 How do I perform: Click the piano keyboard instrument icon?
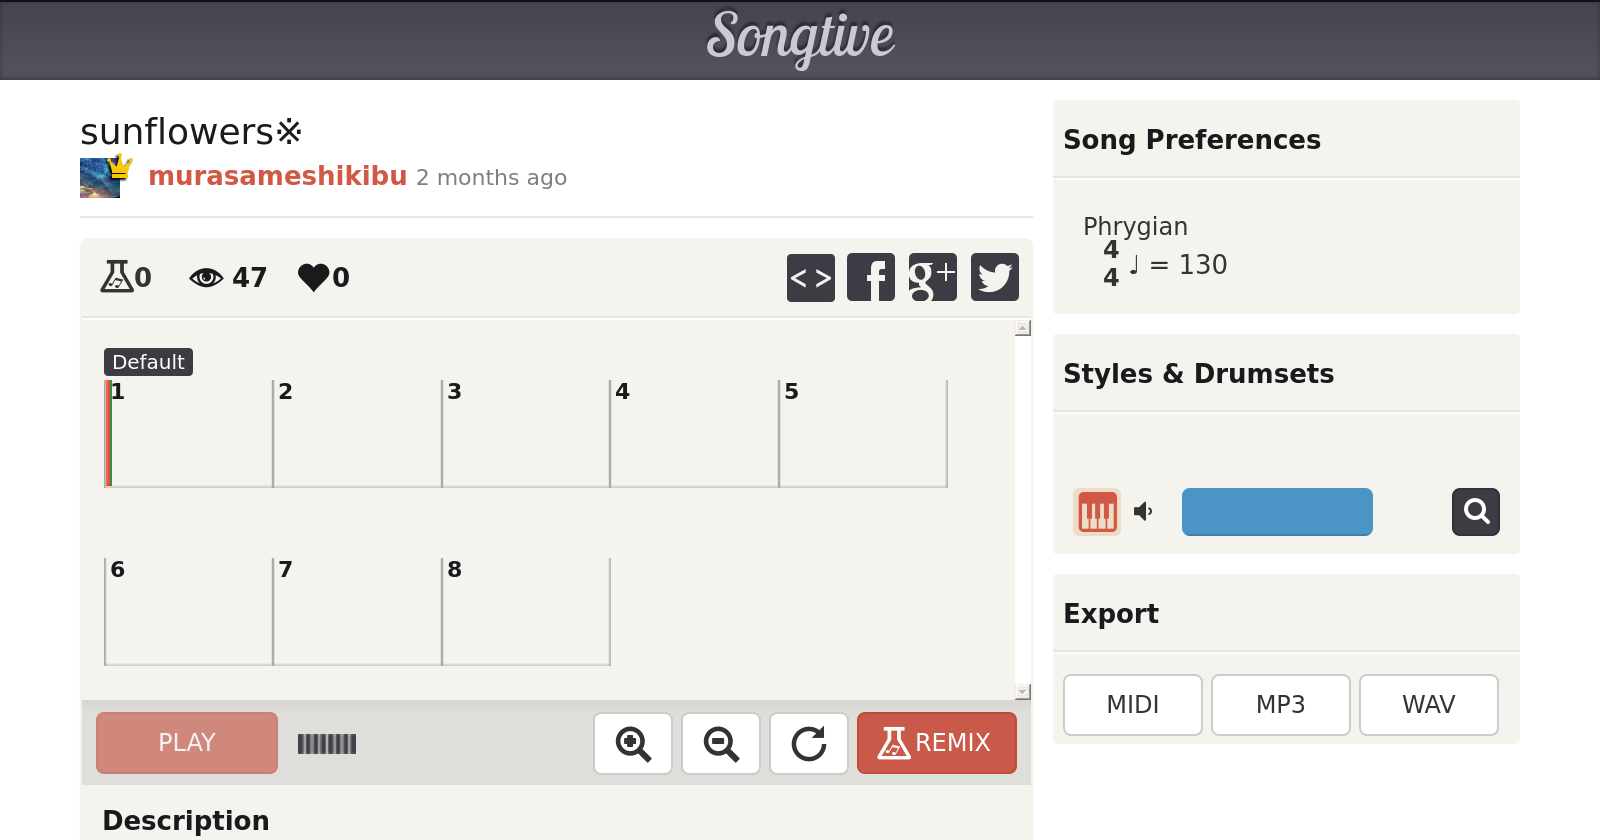pyautogui.click(x=1097, y=512)
